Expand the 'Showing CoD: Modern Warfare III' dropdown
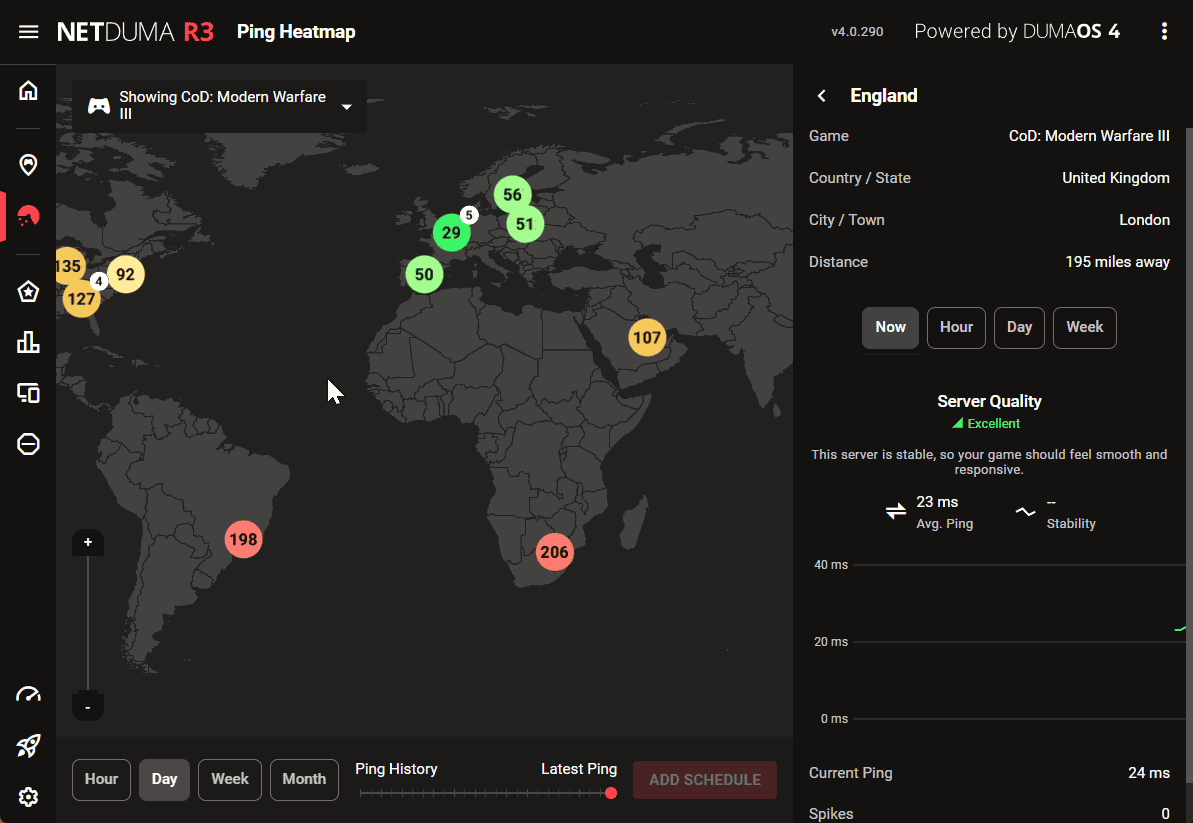This screenshot has width=1193, height=823. click(x=346, y=107)
